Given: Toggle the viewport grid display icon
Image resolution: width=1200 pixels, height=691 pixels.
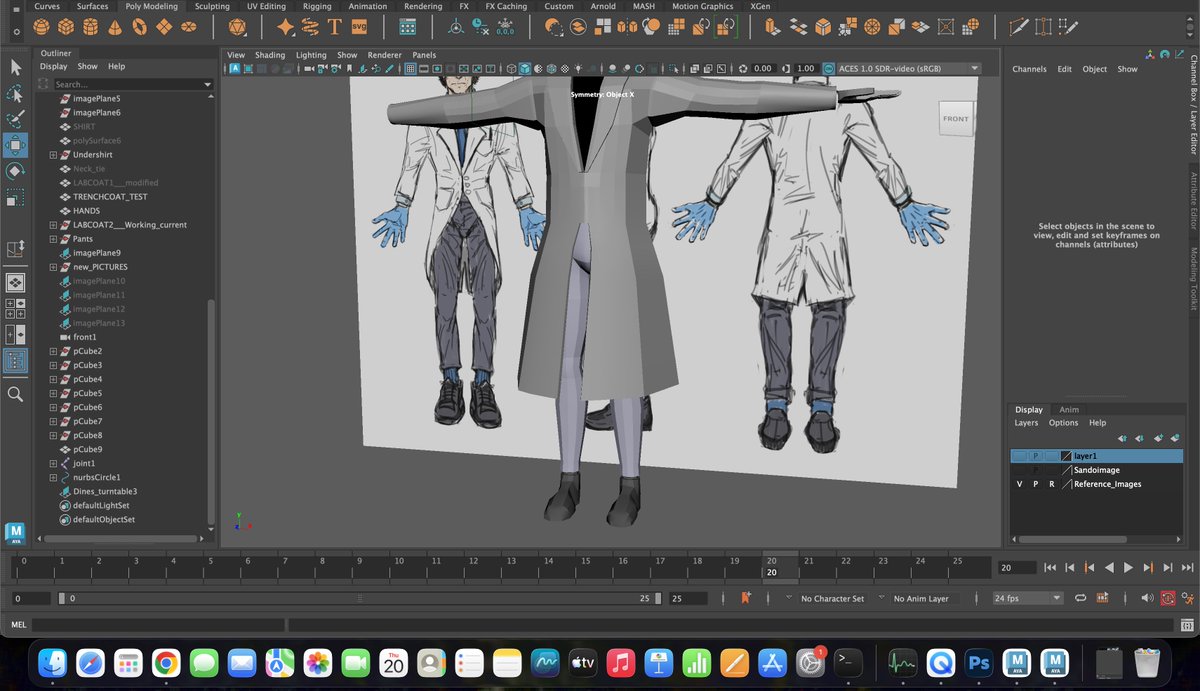Looking at the screenshot, I should point(411,69).
